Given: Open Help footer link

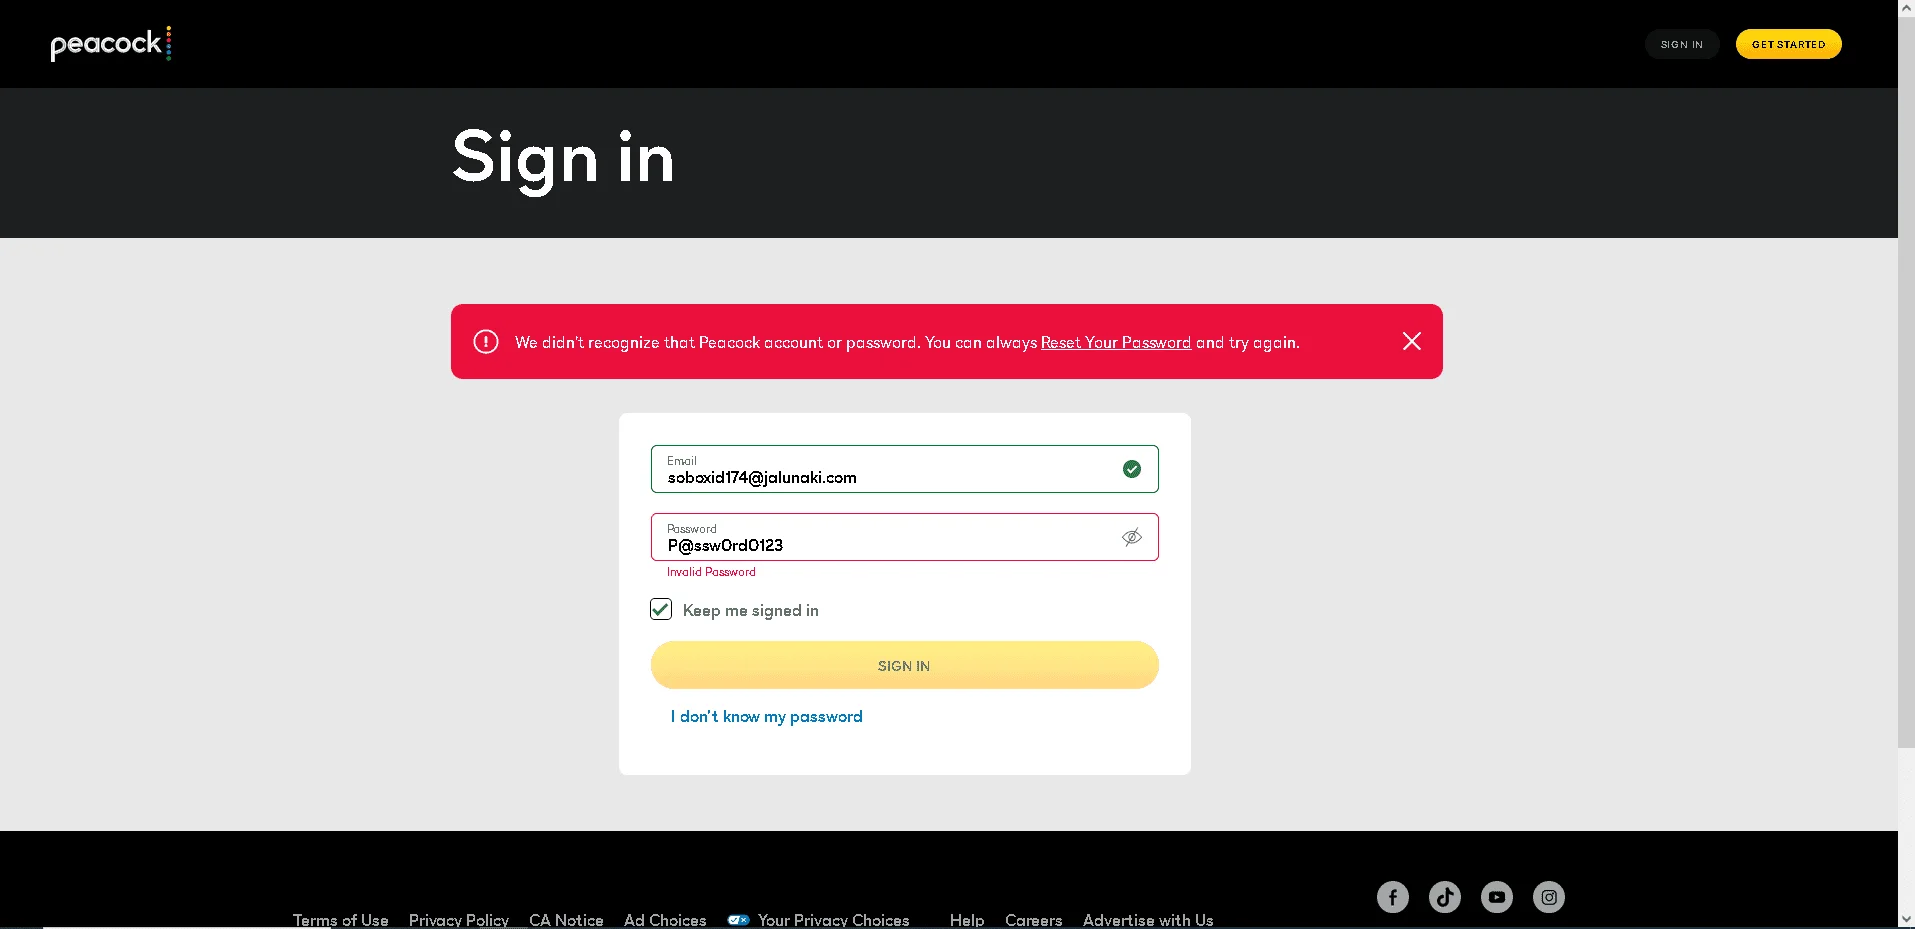Looking at the screenshot, I should click(x=967, y=920).
